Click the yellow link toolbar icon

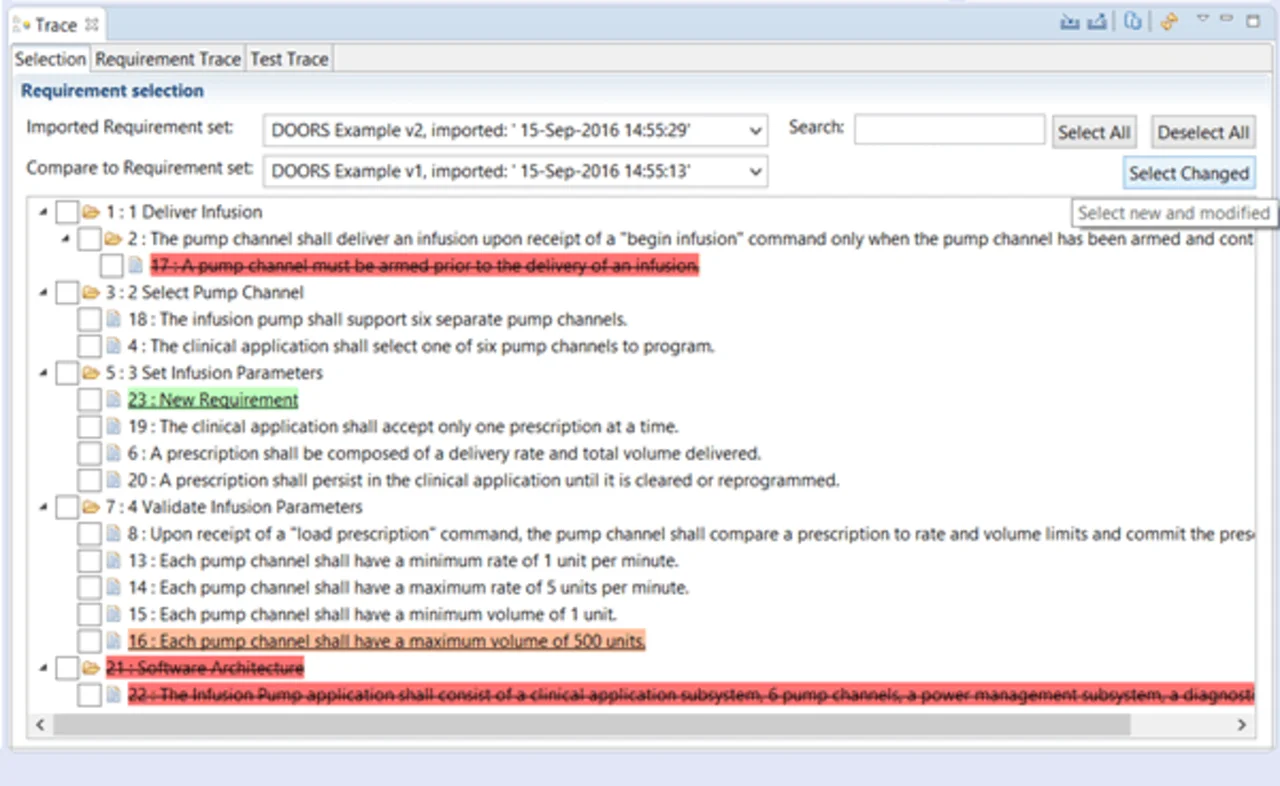click(1168, 22)
